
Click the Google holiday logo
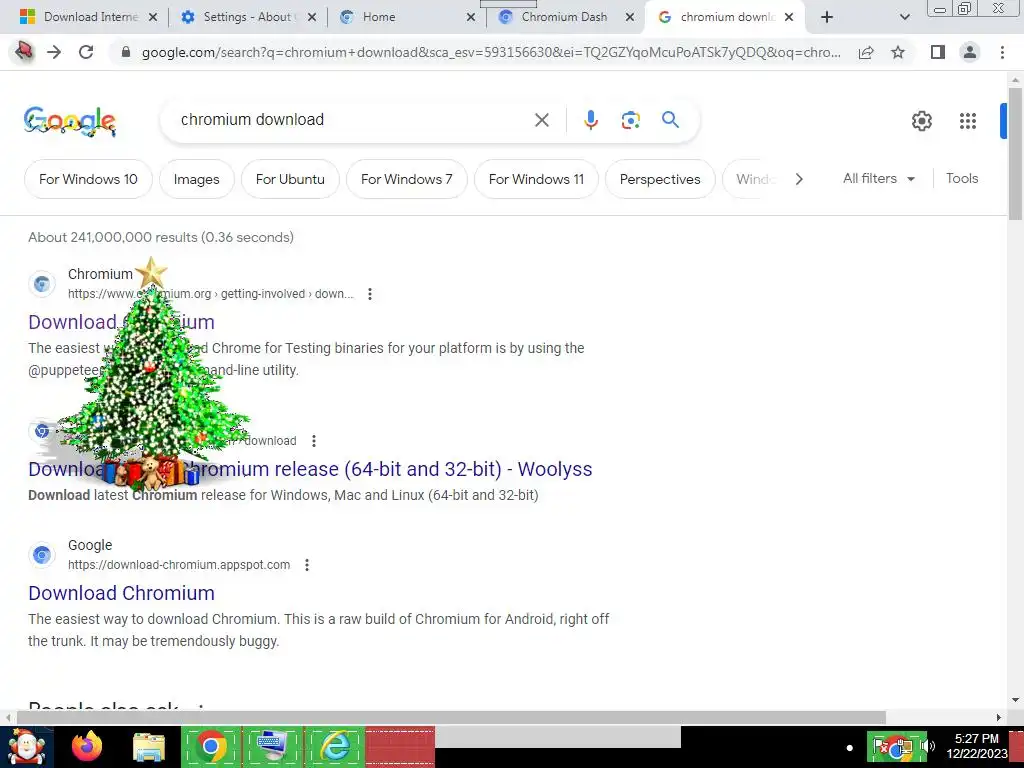click(x=70, y=121)
